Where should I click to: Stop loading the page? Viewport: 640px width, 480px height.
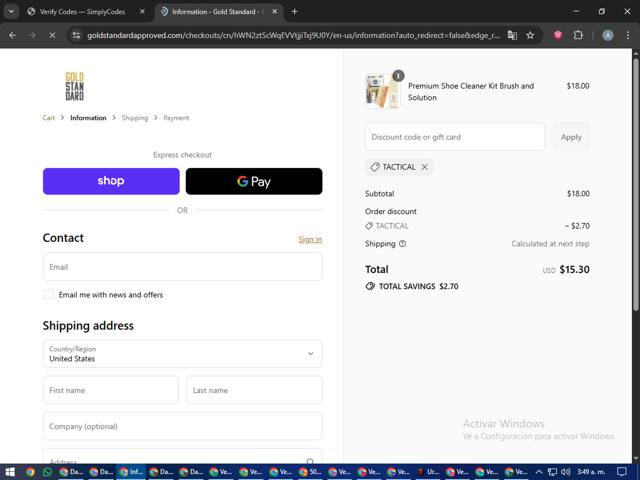click(52, 36)
